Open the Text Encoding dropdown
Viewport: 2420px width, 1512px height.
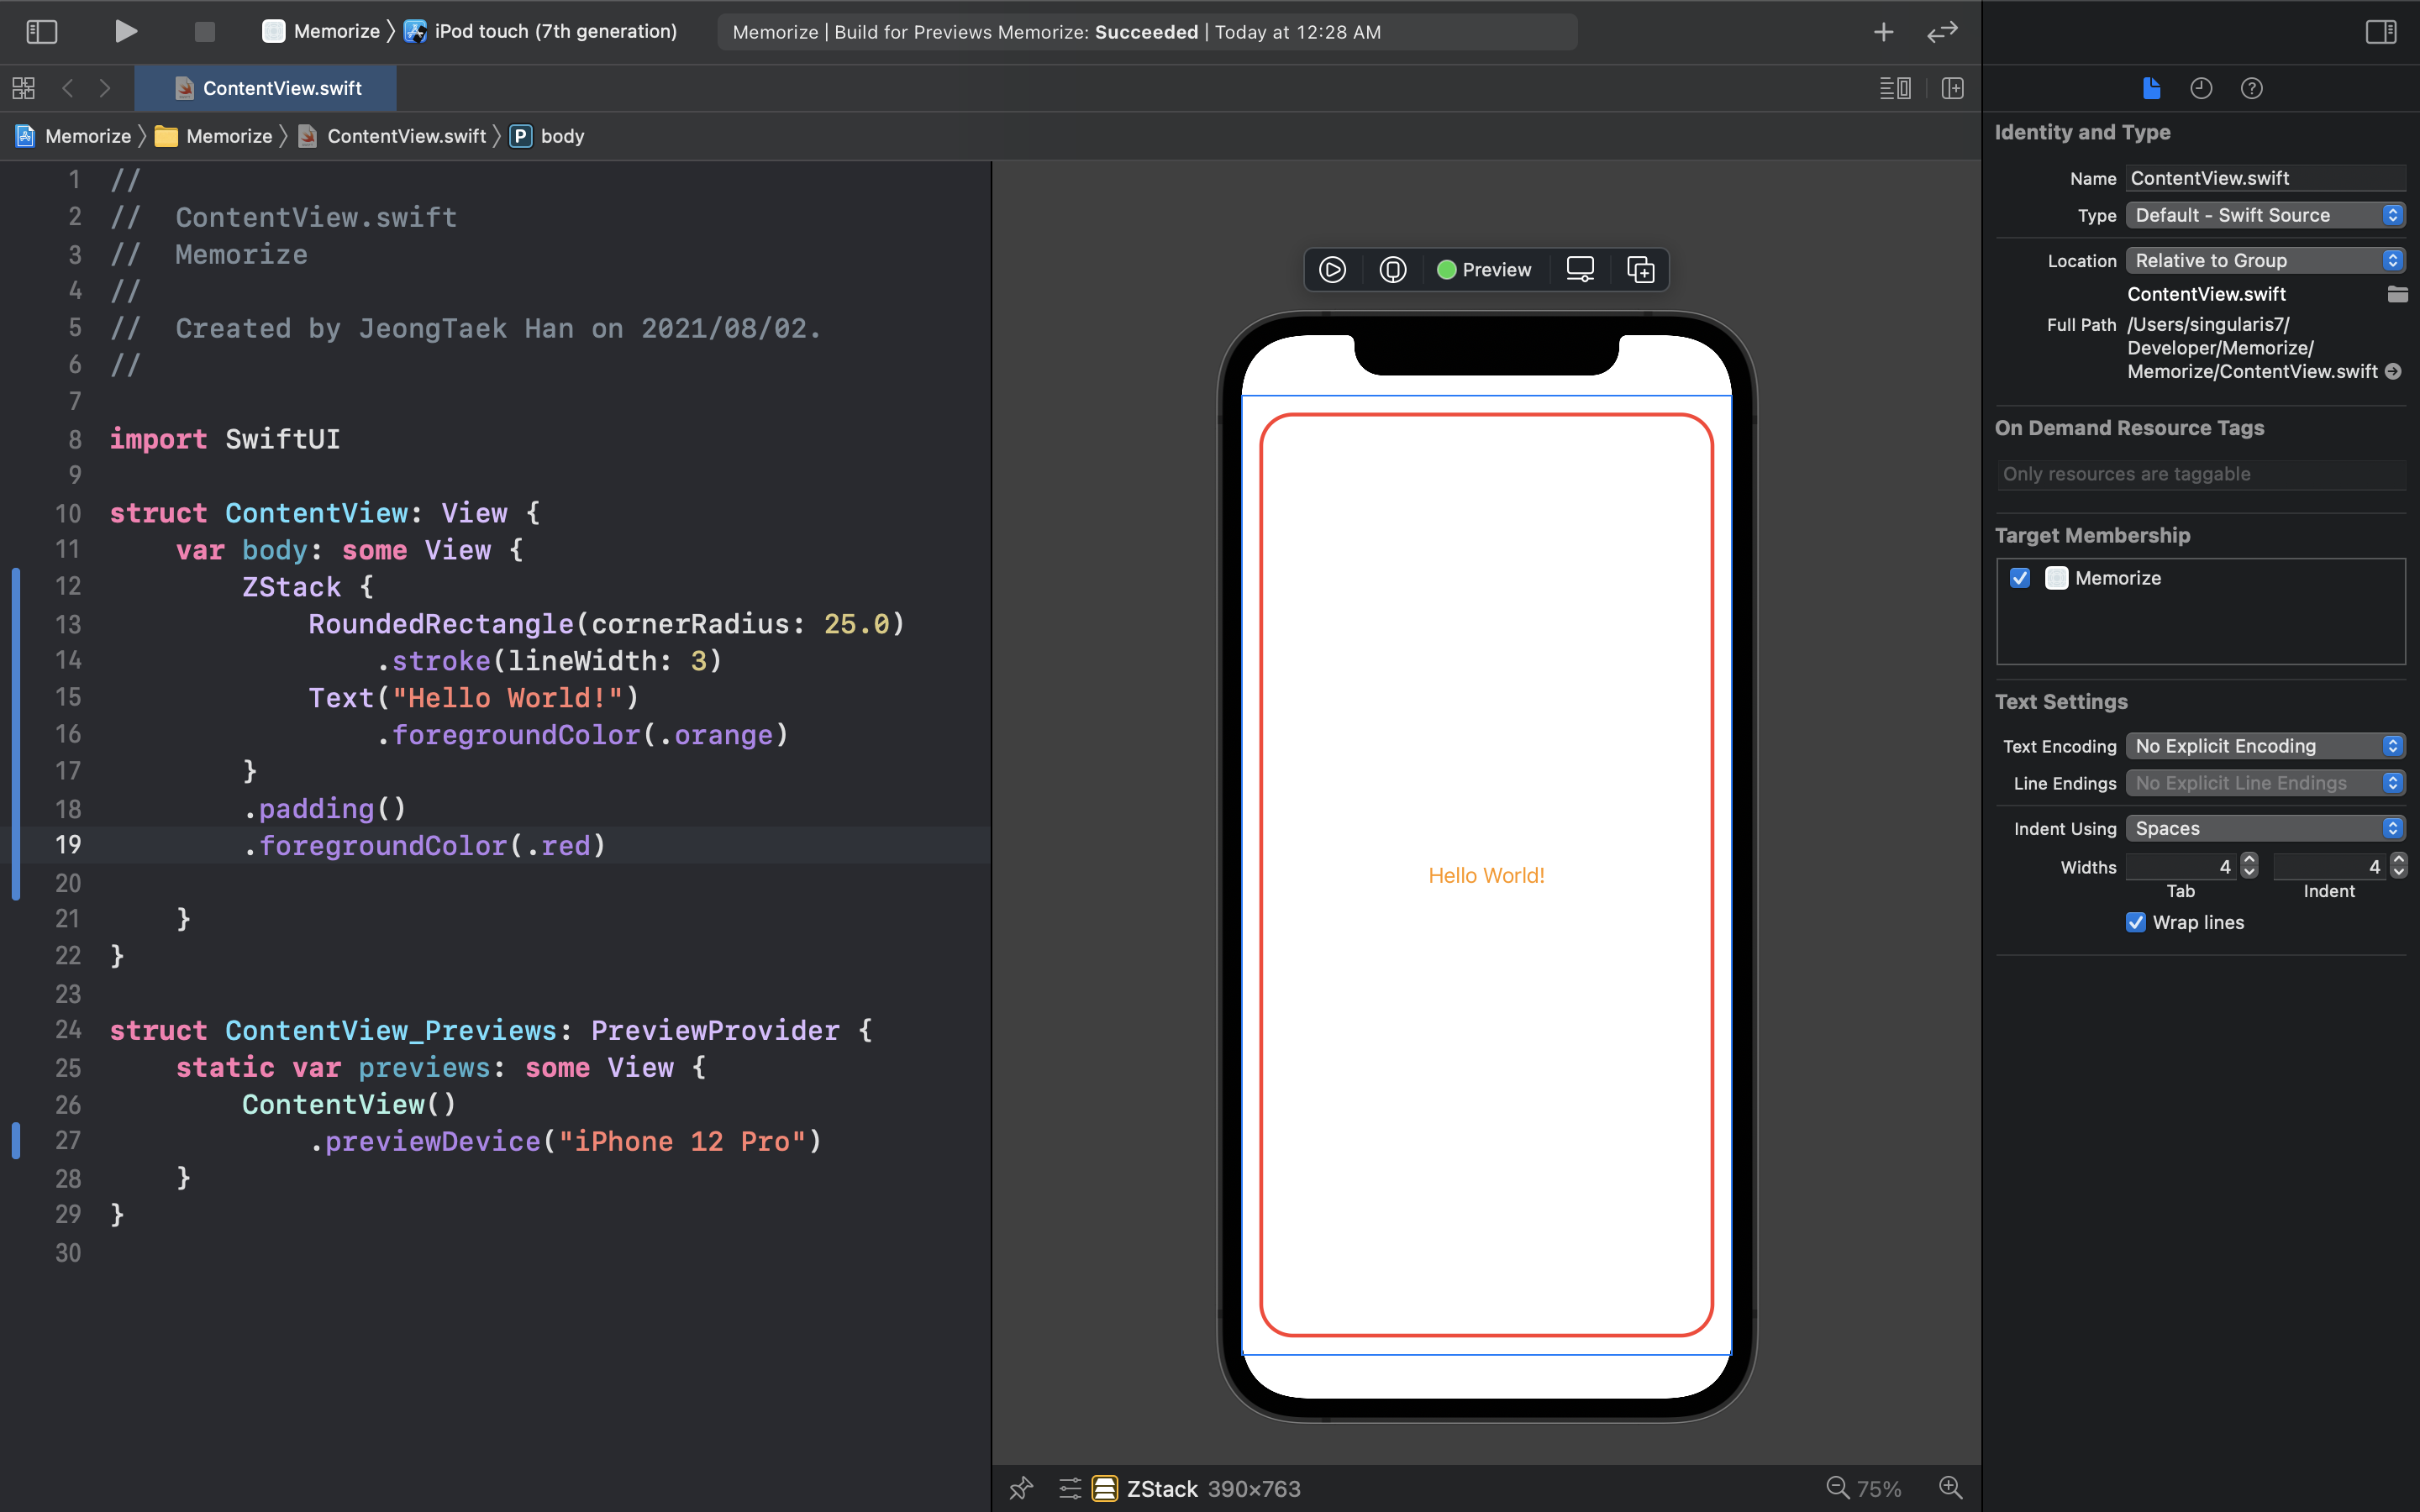click(x=2264, y=746)
